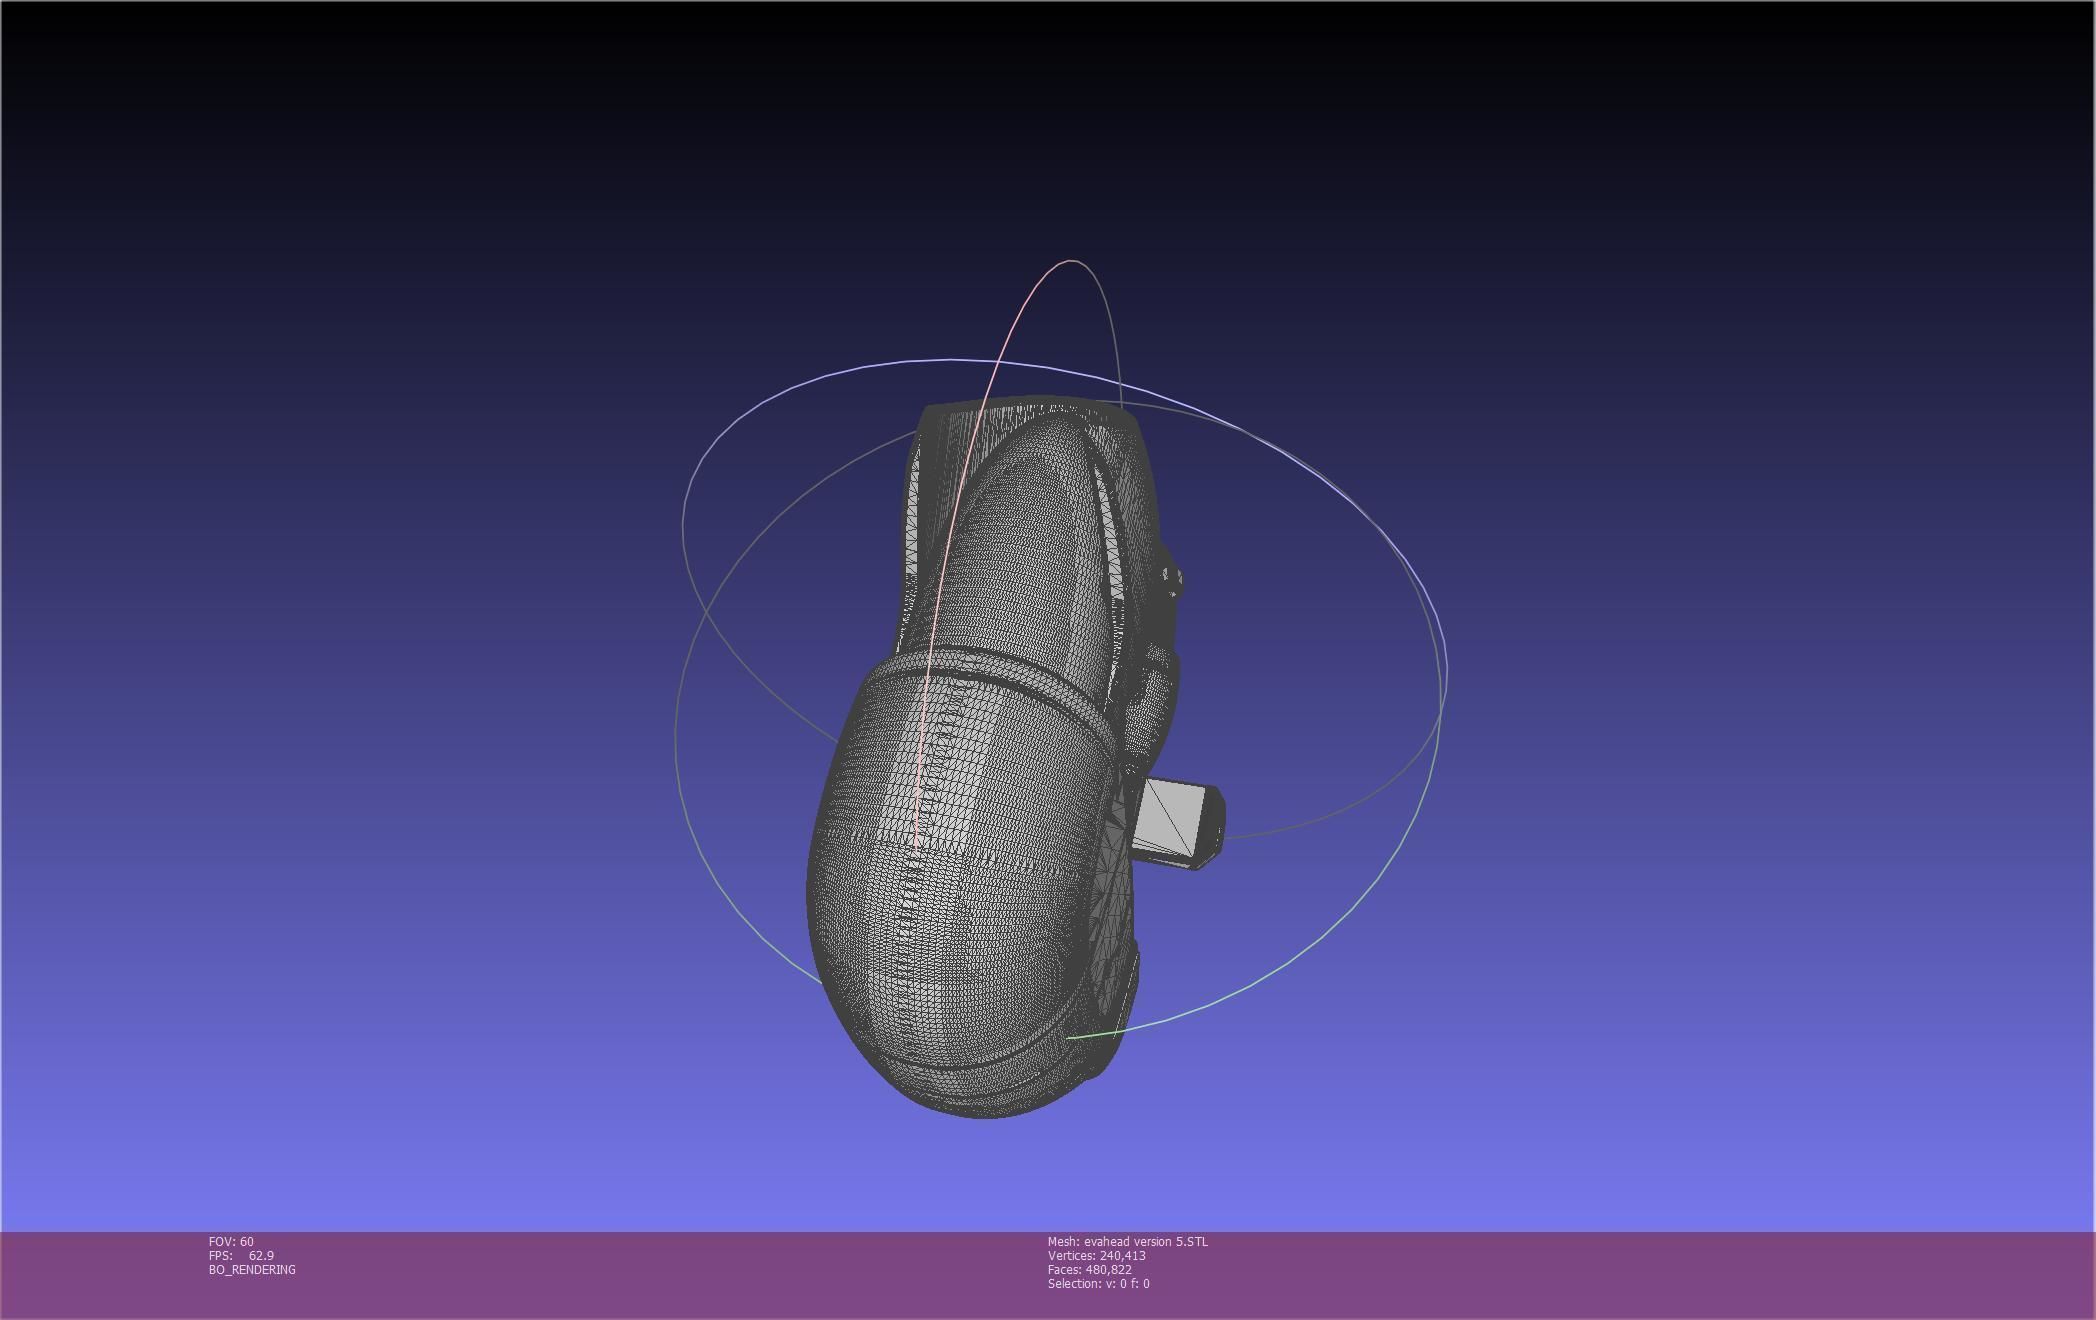
Task: Click the Faces: 480,822 count
Action: (1089, 1269)
